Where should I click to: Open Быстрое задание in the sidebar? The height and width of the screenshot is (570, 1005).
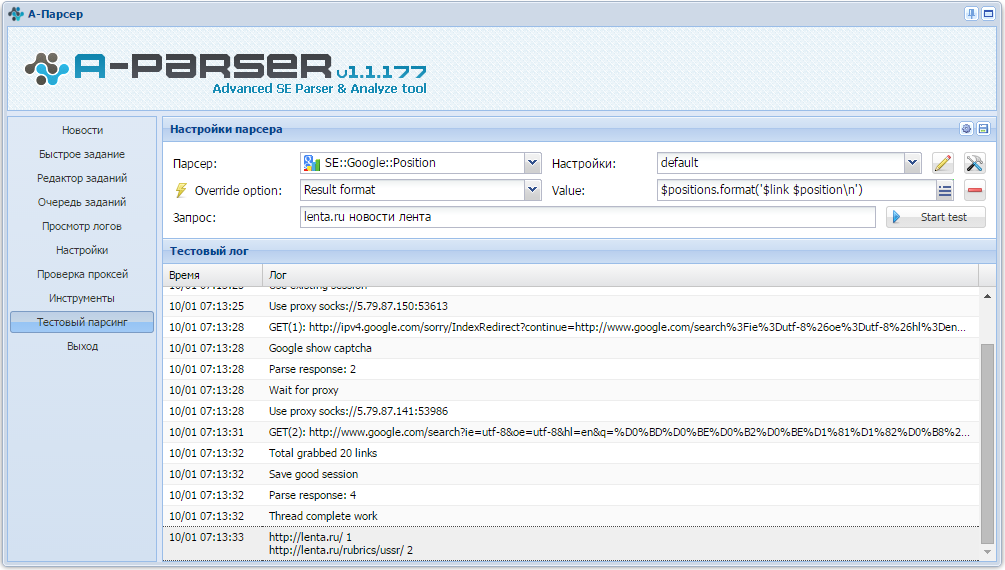click(x=82, y=154)
